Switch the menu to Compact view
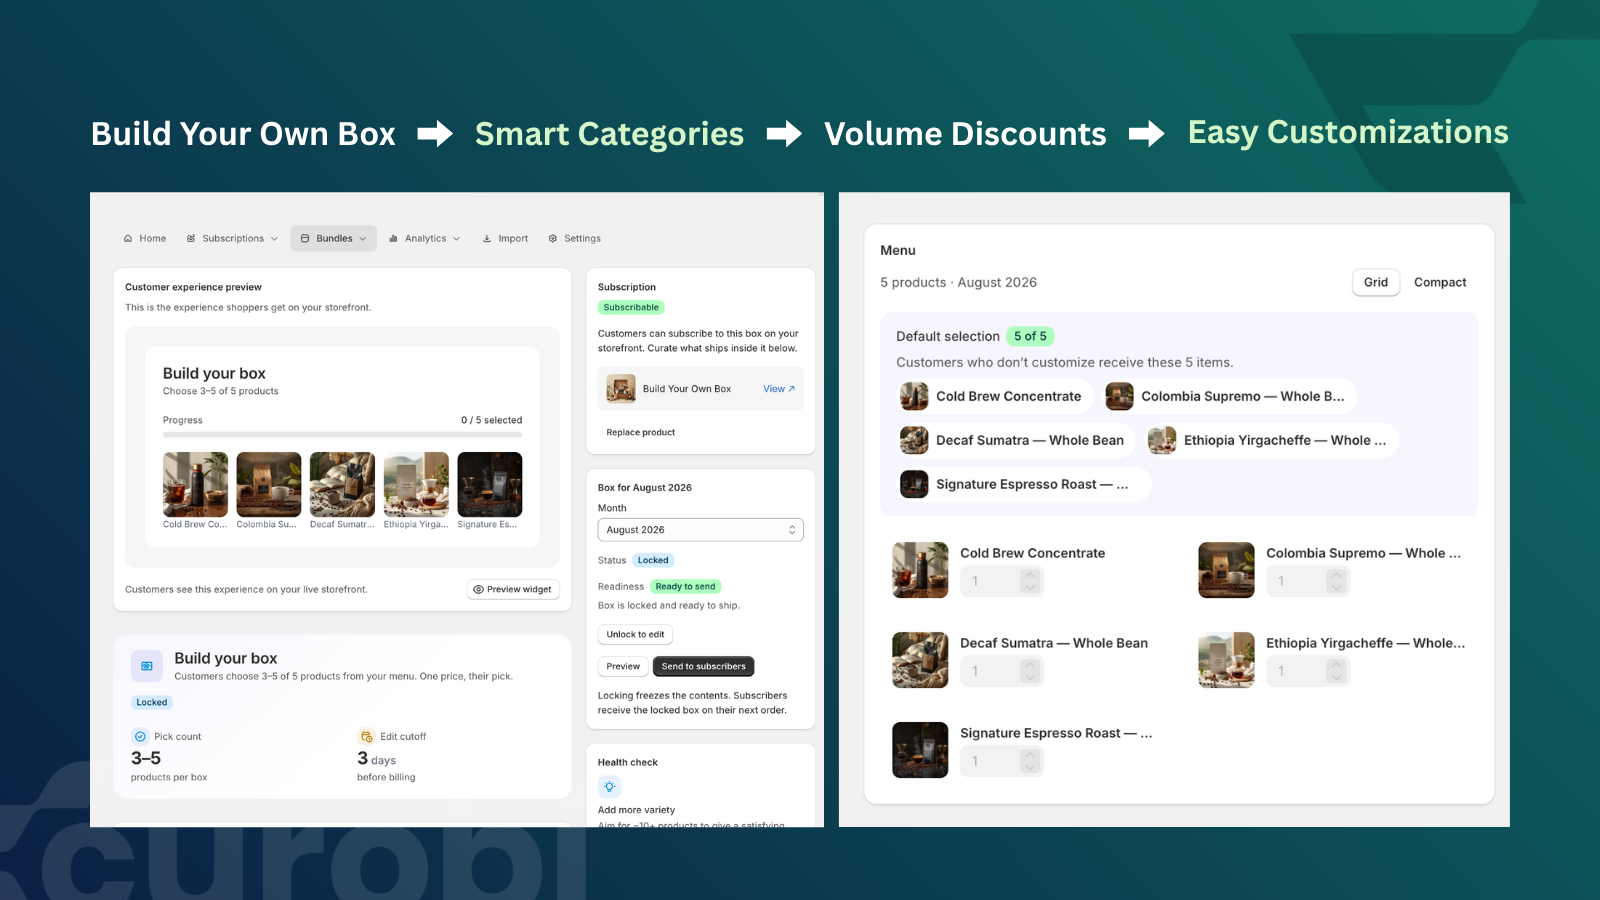Viewport: 1600px width, 900px height. tap(1440, 283)
